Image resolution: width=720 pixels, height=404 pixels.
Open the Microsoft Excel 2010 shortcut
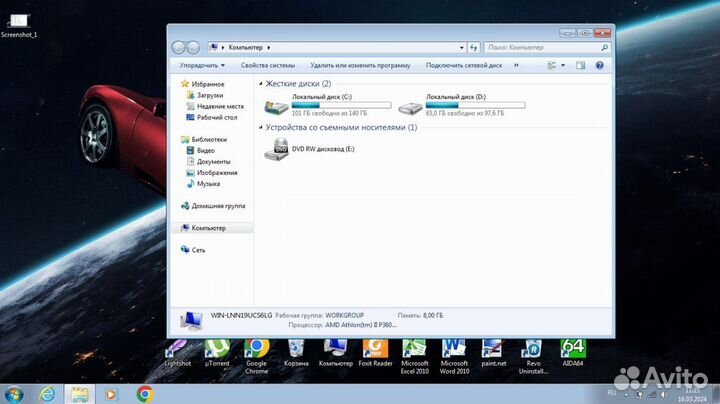click(415, 356)
